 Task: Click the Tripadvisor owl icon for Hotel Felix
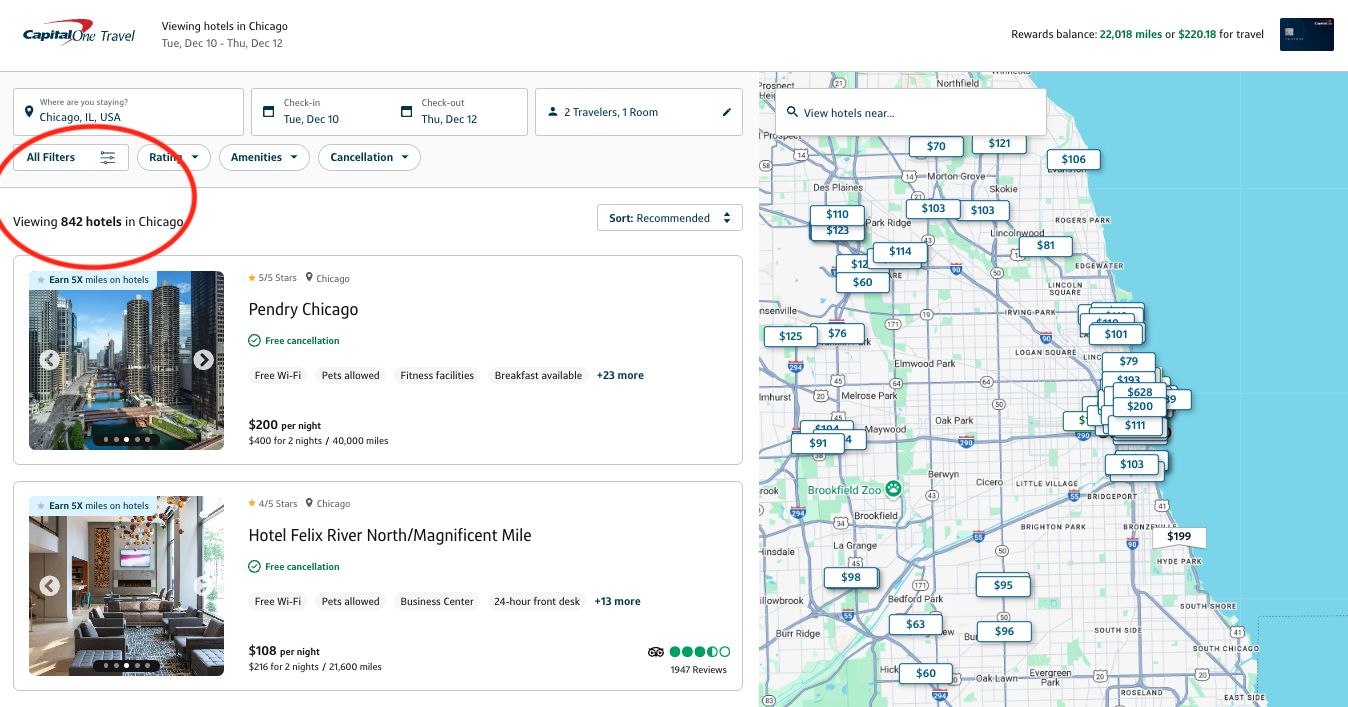(x=656, y=652)
